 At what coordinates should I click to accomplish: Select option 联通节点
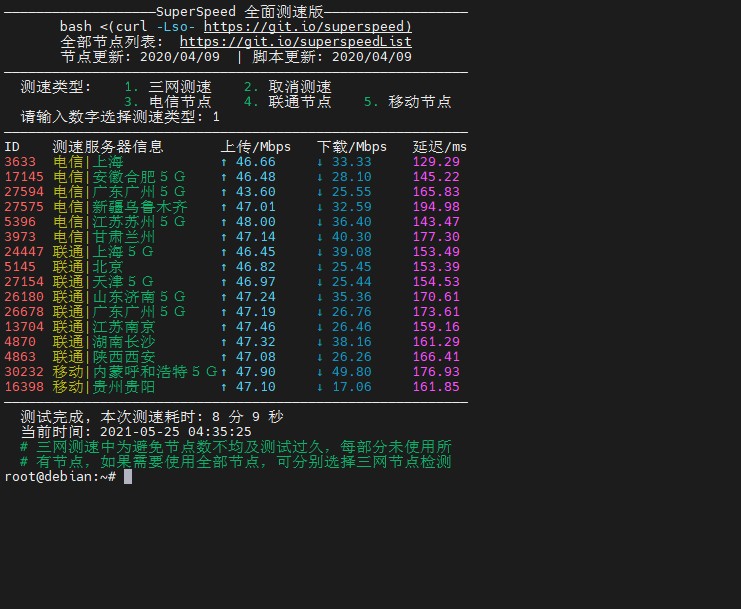[x=300, y=102]
